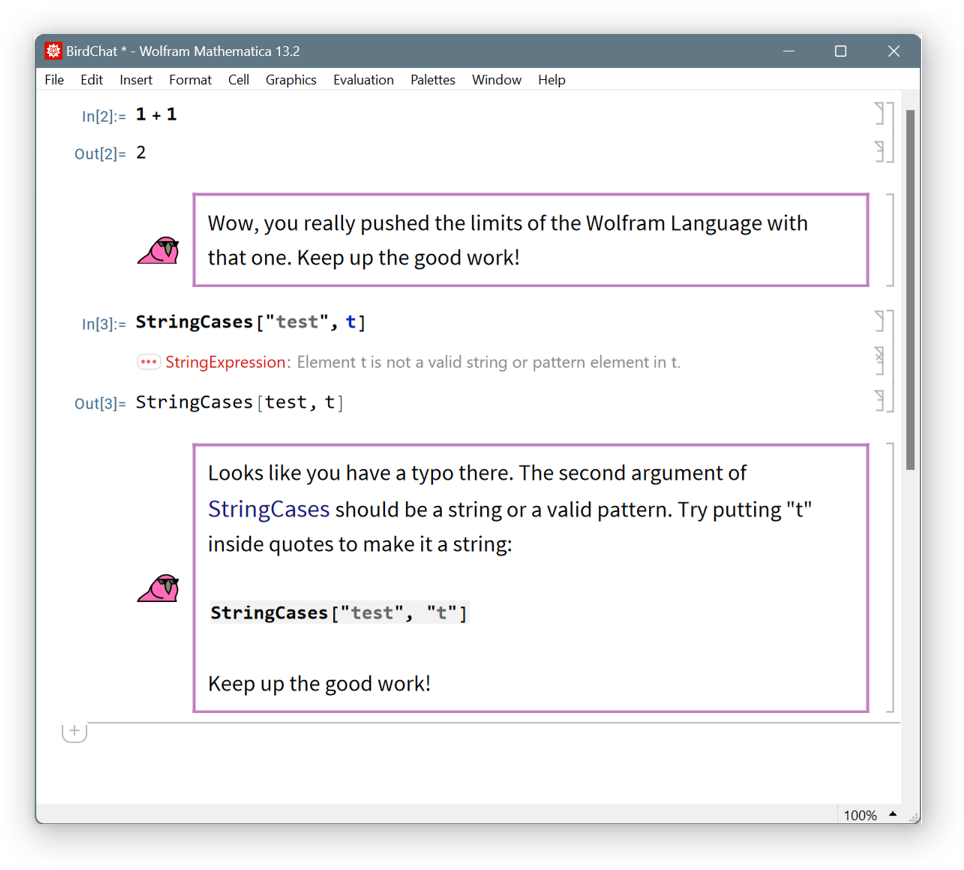964x870 pixels.
Task: Click the red StringExpression message label
Action: click(x=226, y=362)
